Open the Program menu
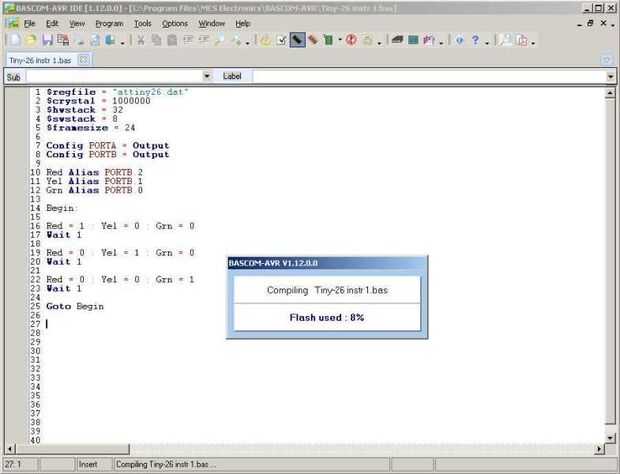 pyautogui.click(x=109, y=24)
